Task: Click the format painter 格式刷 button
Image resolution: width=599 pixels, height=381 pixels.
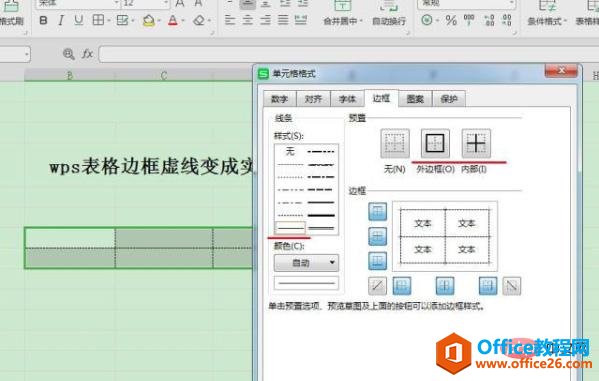Action: point(11,14)
